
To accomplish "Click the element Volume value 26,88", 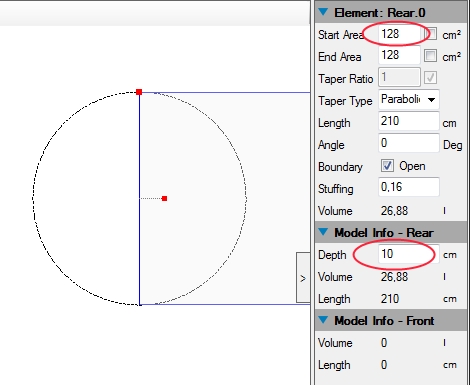I will coord(394,211).
